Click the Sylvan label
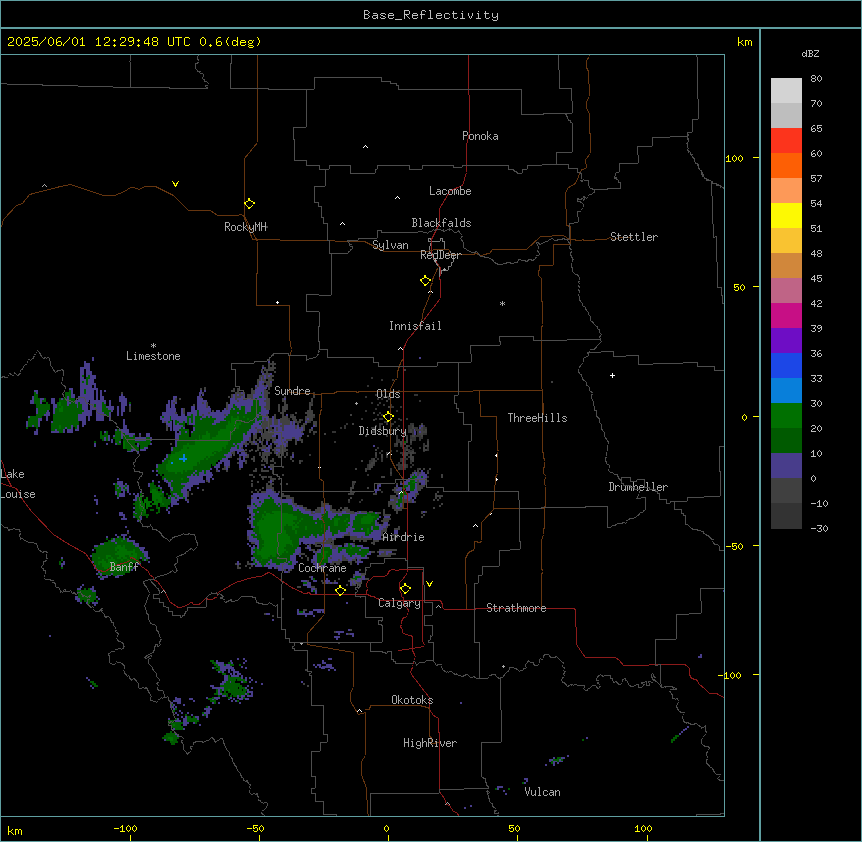The image size is (862, 842). click(x=390, y=245)
